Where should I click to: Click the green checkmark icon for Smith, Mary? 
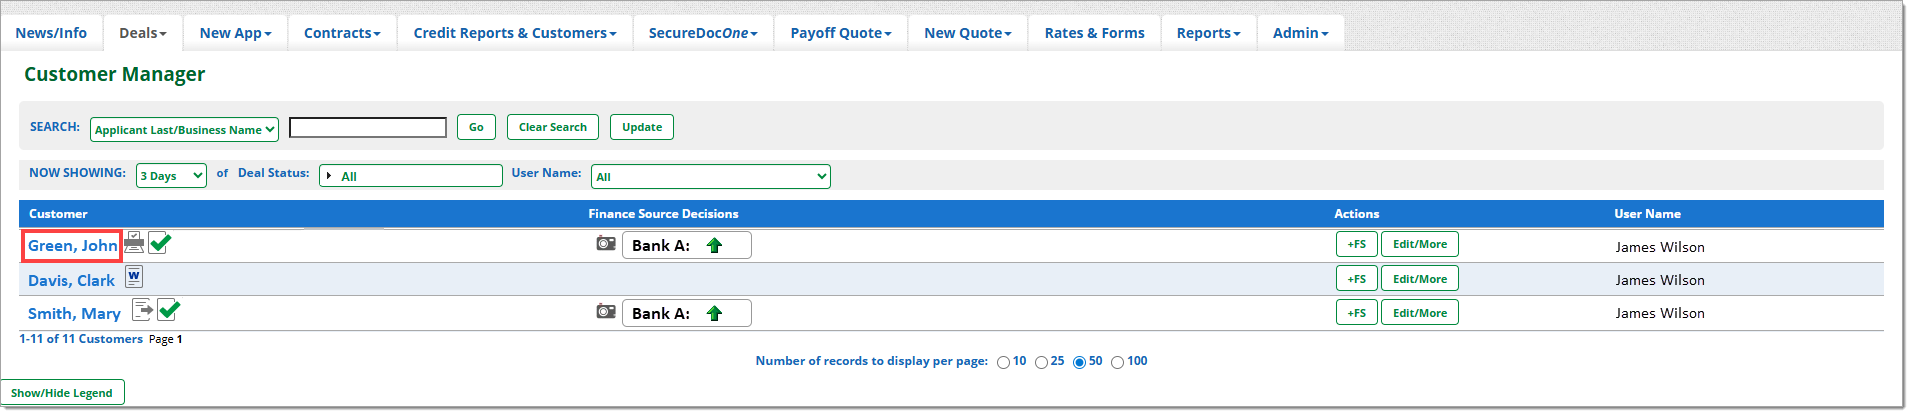click(x=169, y=310)
